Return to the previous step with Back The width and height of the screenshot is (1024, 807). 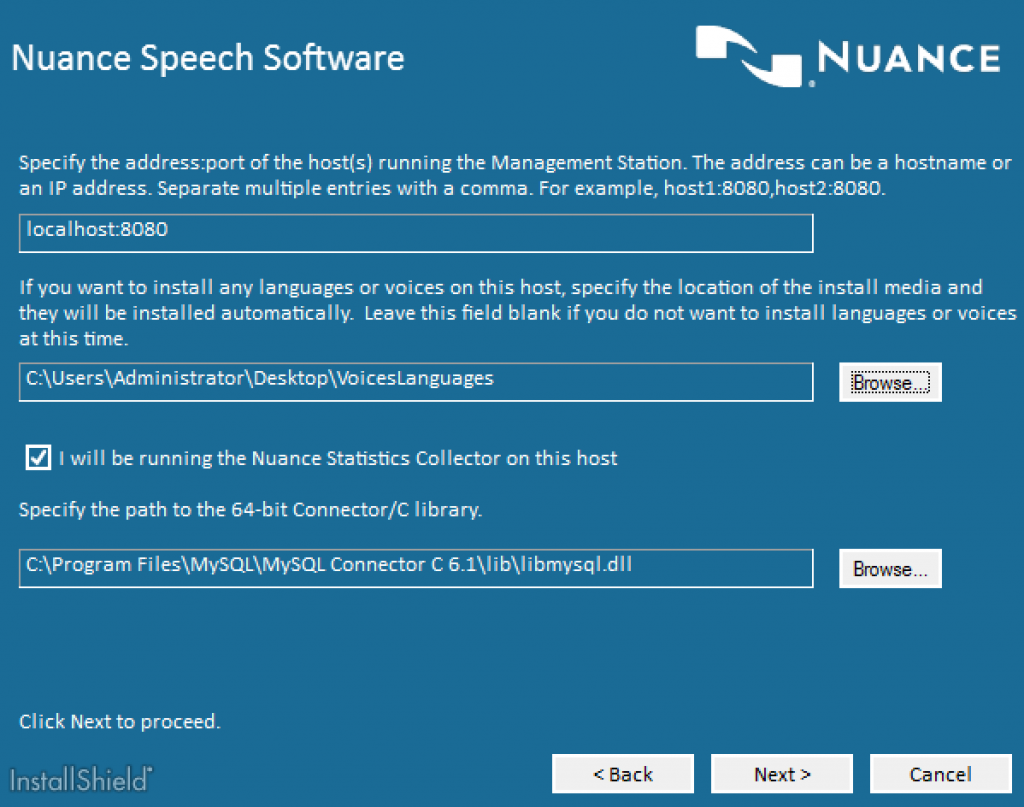622,773
